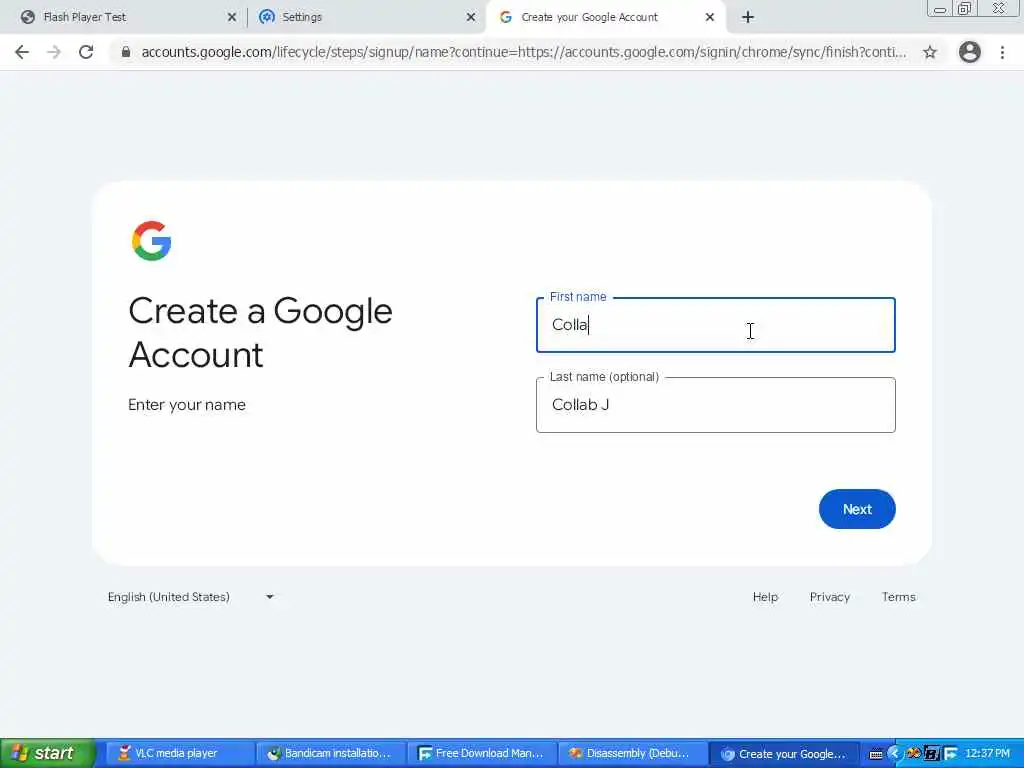
Task: Go back using the browser back arrow
Action: (x=22, y=52)
